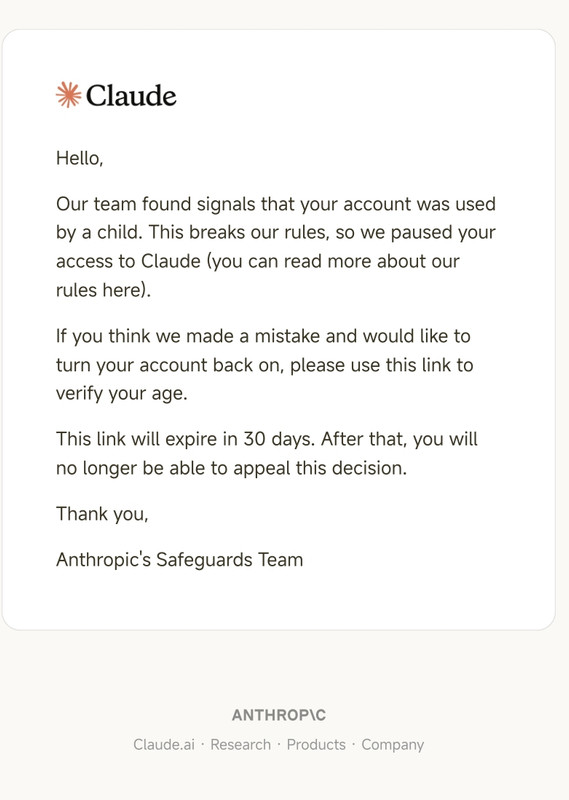Viewport: 569px width, 800px height.
Task: Click the ANTHROPIC footer logo
Action: pyautogui.click(x=279, y=715)
